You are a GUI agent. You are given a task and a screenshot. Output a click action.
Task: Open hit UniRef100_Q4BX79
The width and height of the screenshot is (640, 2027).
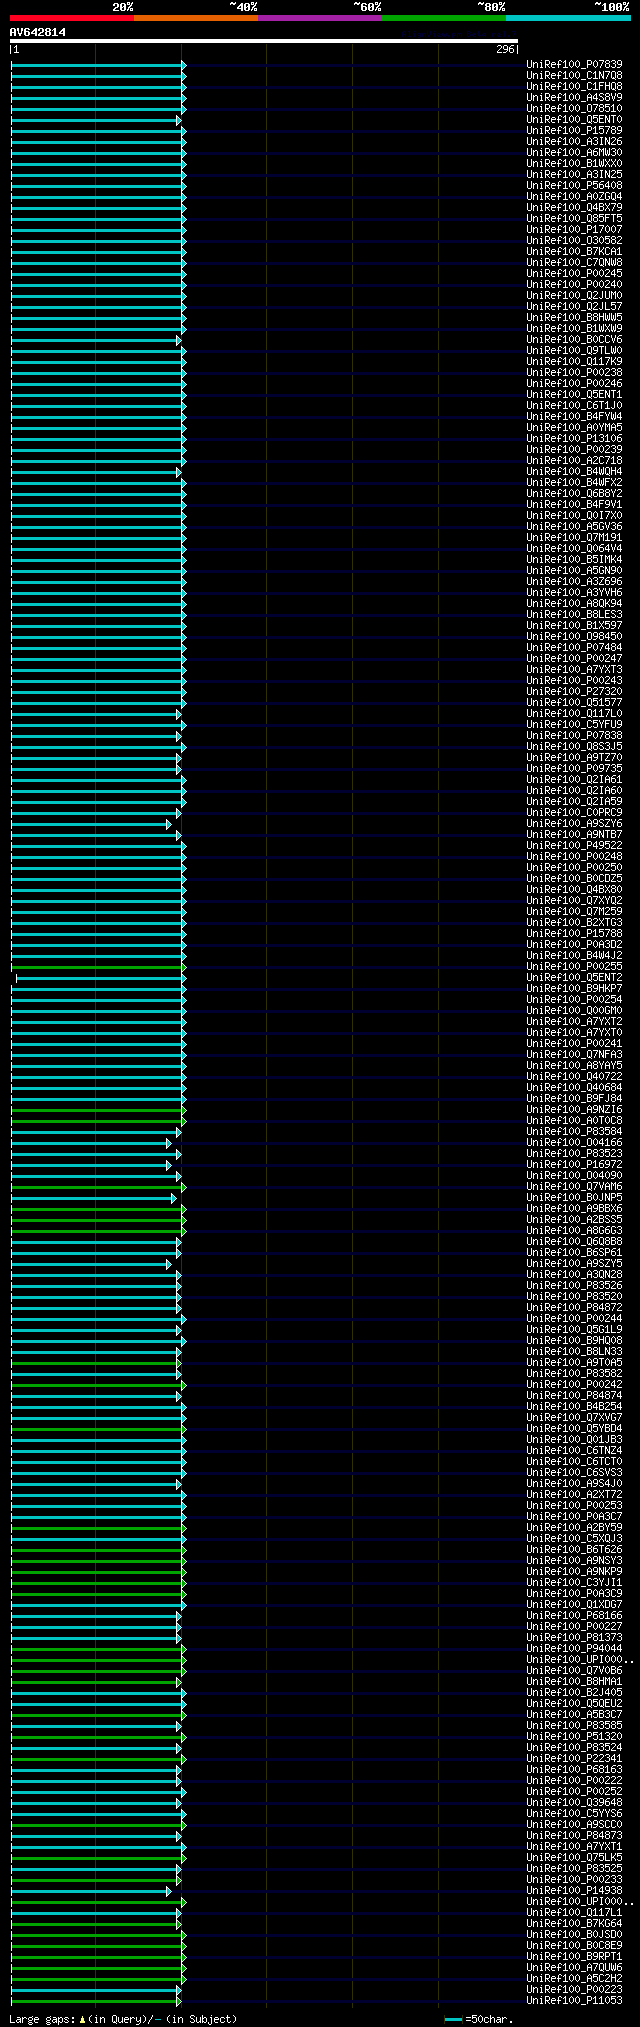point(574,207)
